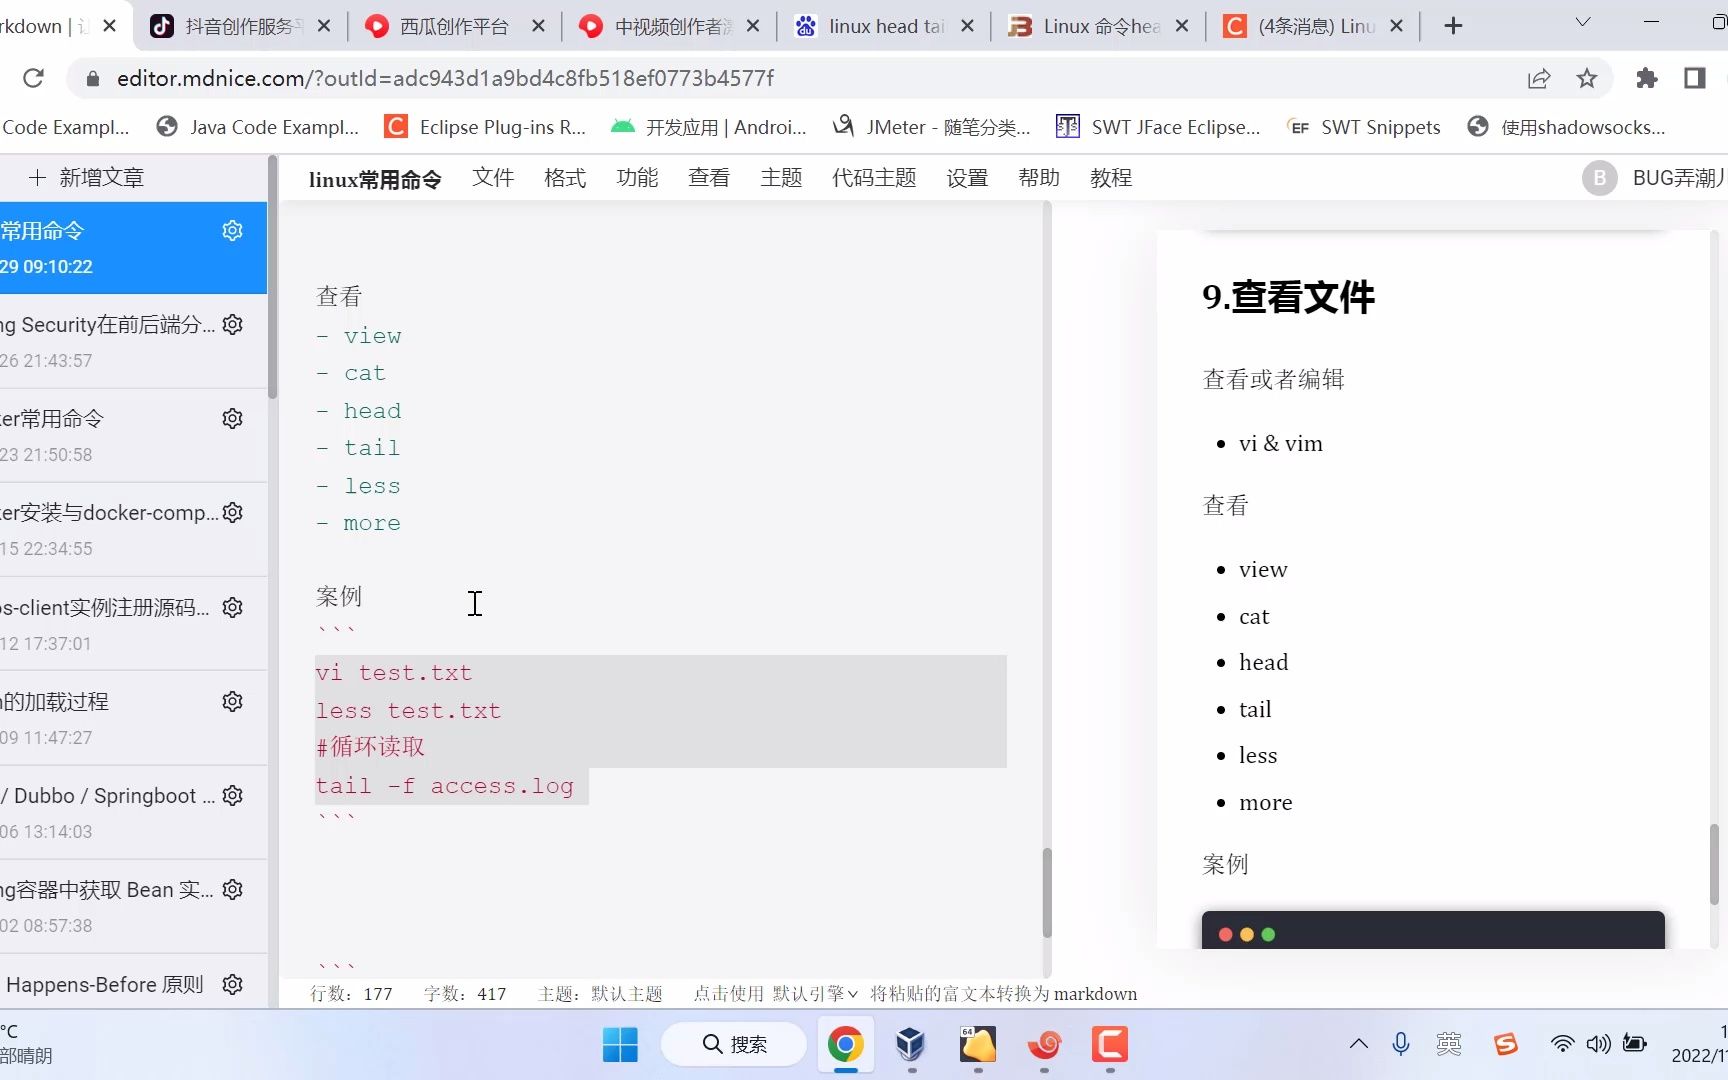The height and width of the screenshot is (1080, 1728).
Task: Bookmark the page via the star icon
Action: (x=1586, y=78)
